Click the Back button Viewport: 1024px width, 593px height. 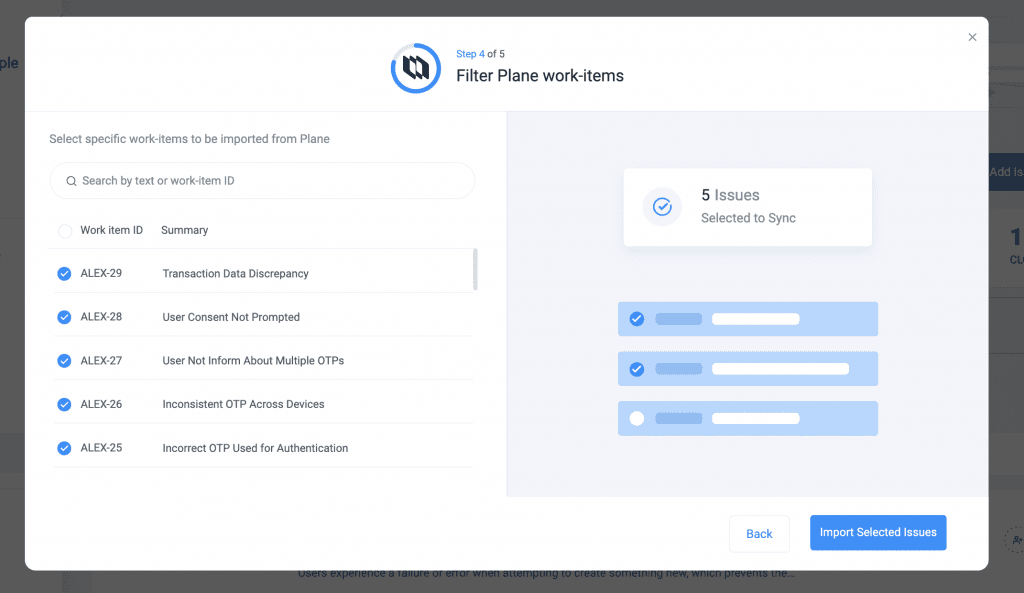(759, 534)
